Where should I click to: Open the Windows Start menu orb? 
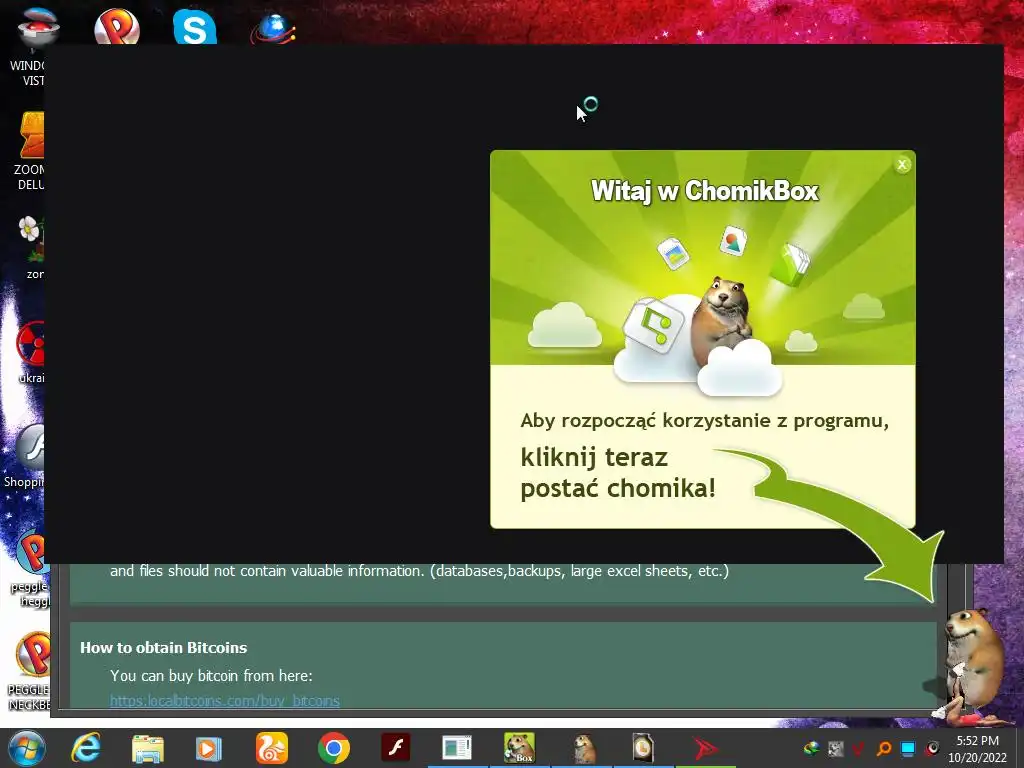pyautogui.click(x=25, y=748)
